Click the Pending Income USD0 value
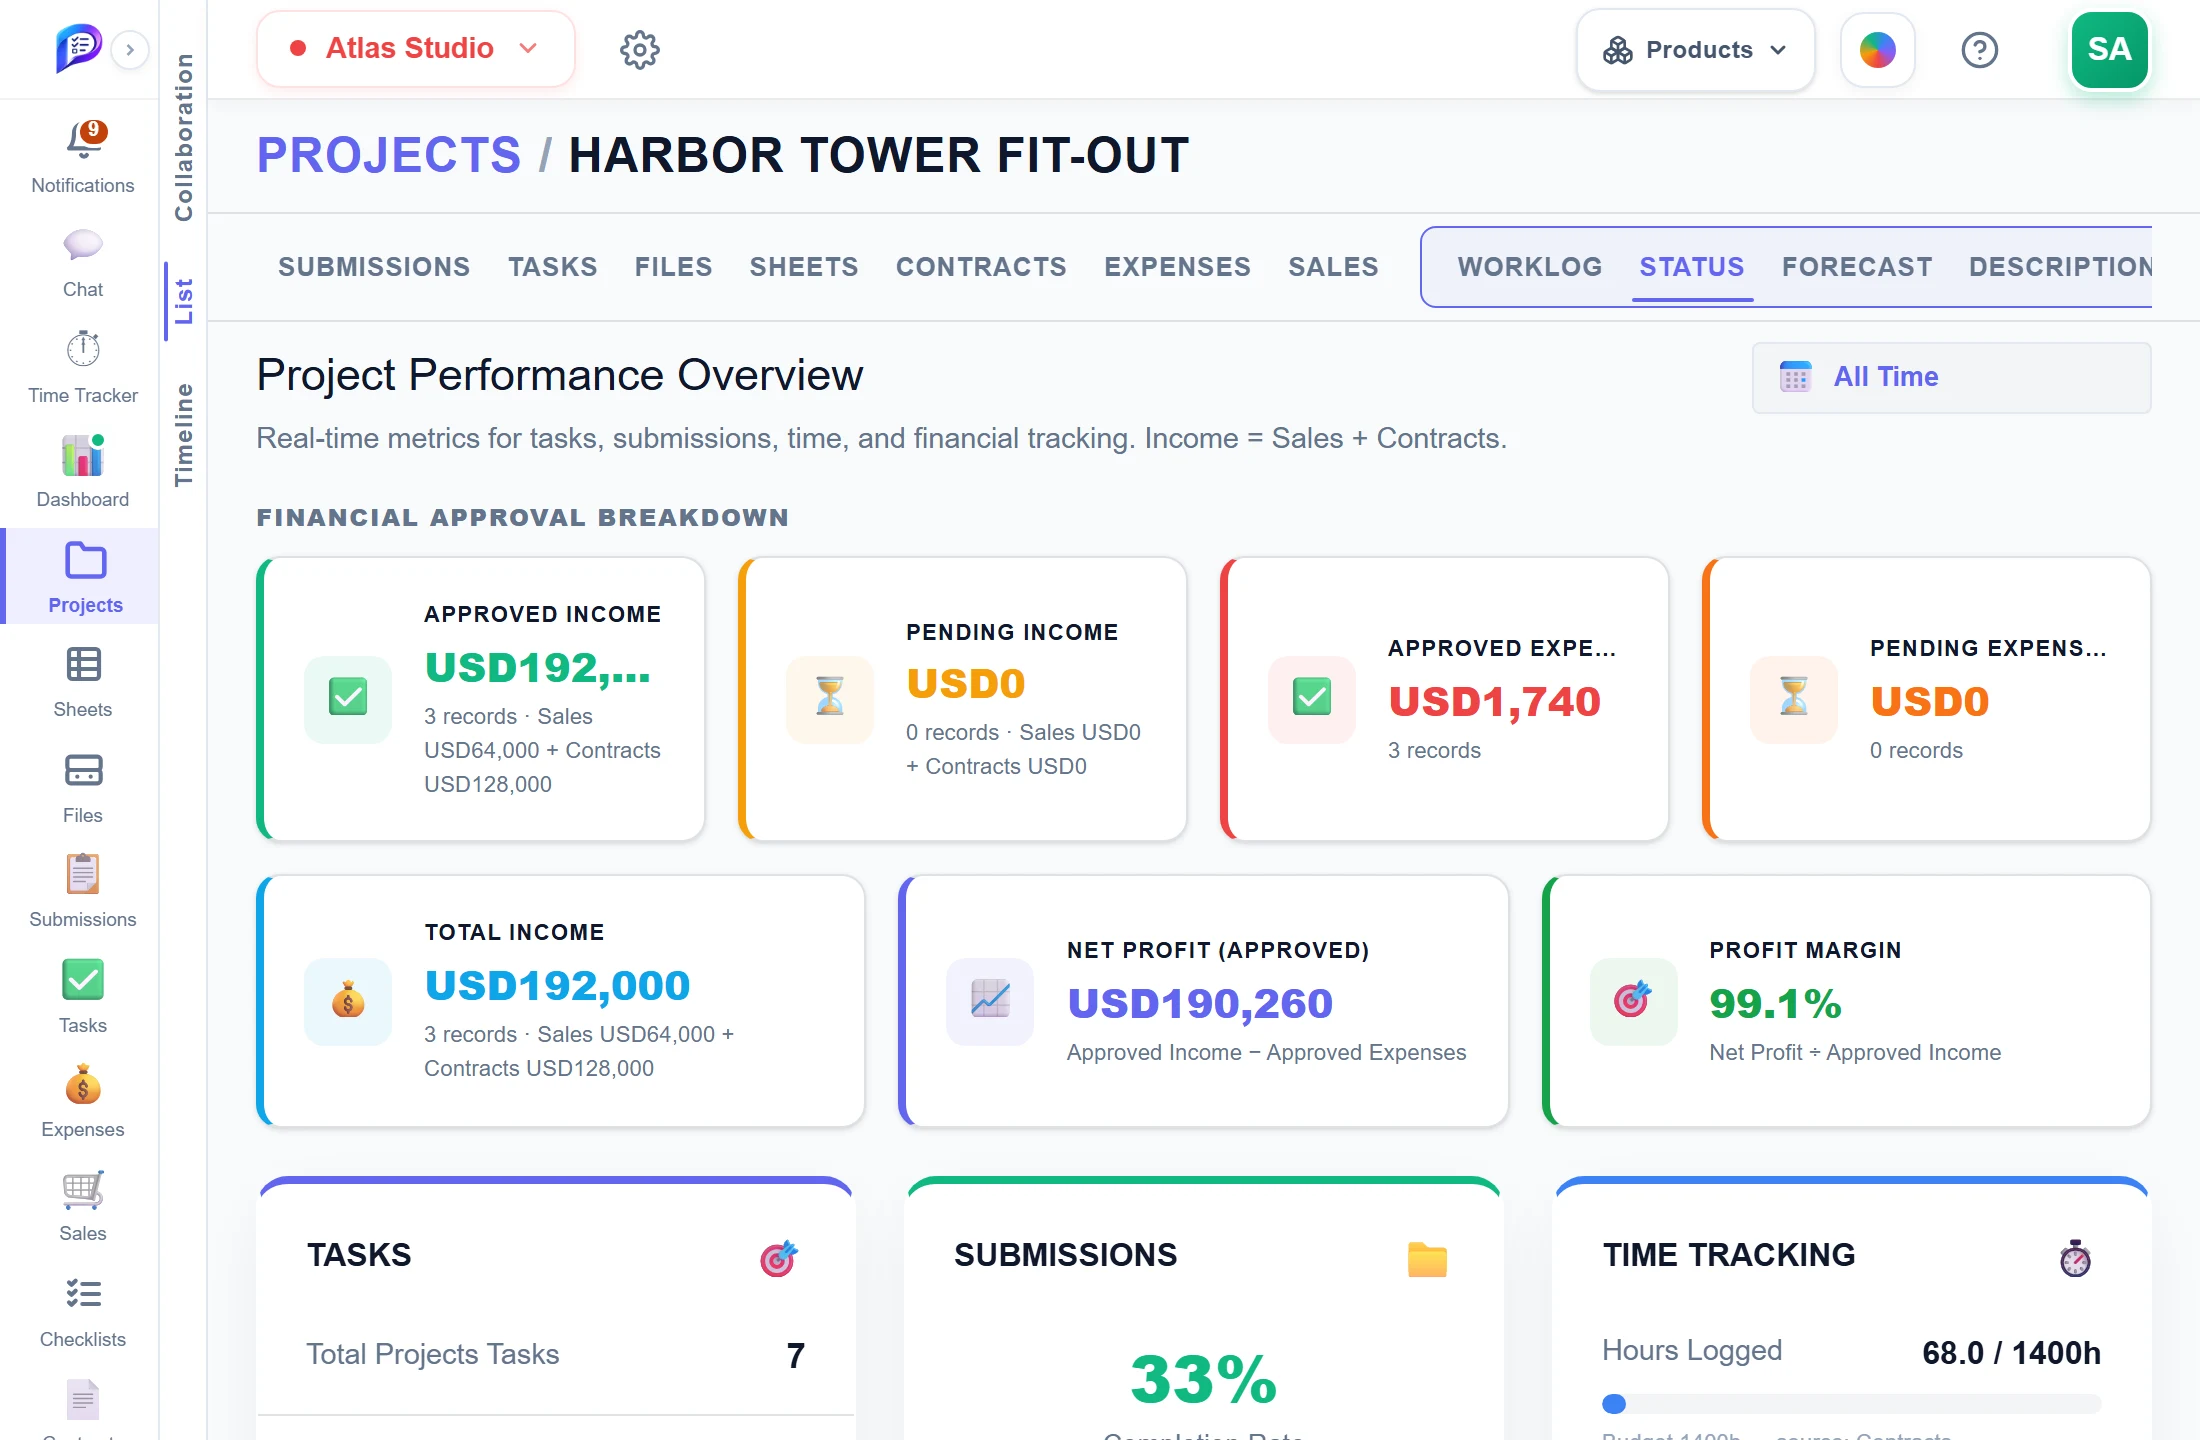This screenshot has width=2200, height=1440. tap(965, 684)
